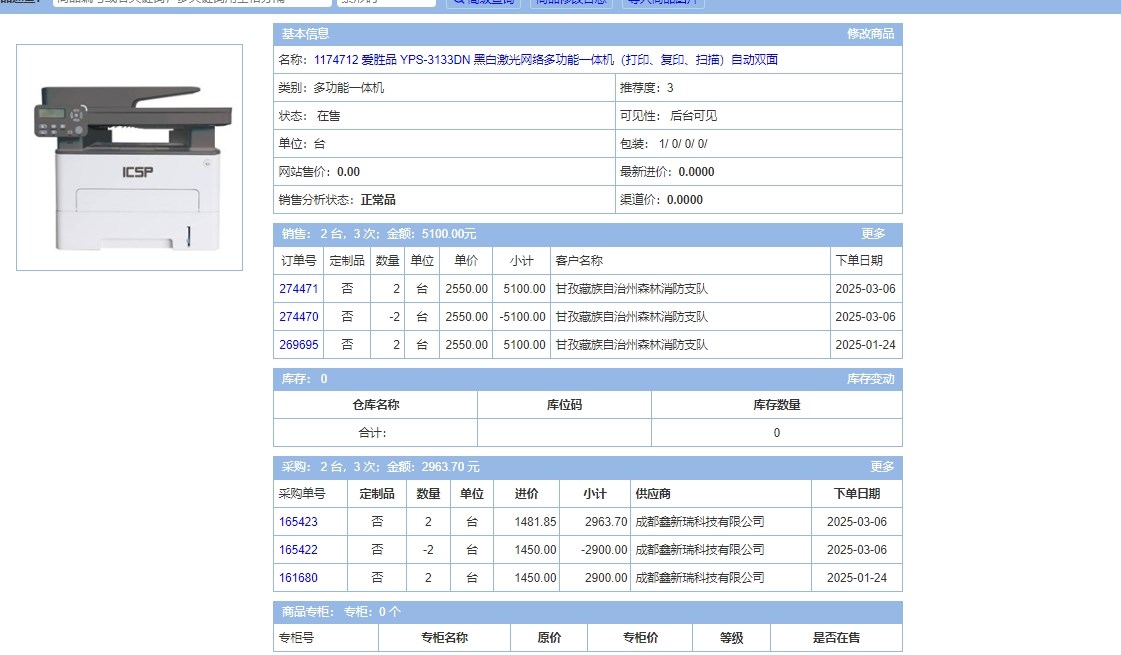1121x655 pixels.
Task: Open purchase order 161680
Action: (298, 578)
